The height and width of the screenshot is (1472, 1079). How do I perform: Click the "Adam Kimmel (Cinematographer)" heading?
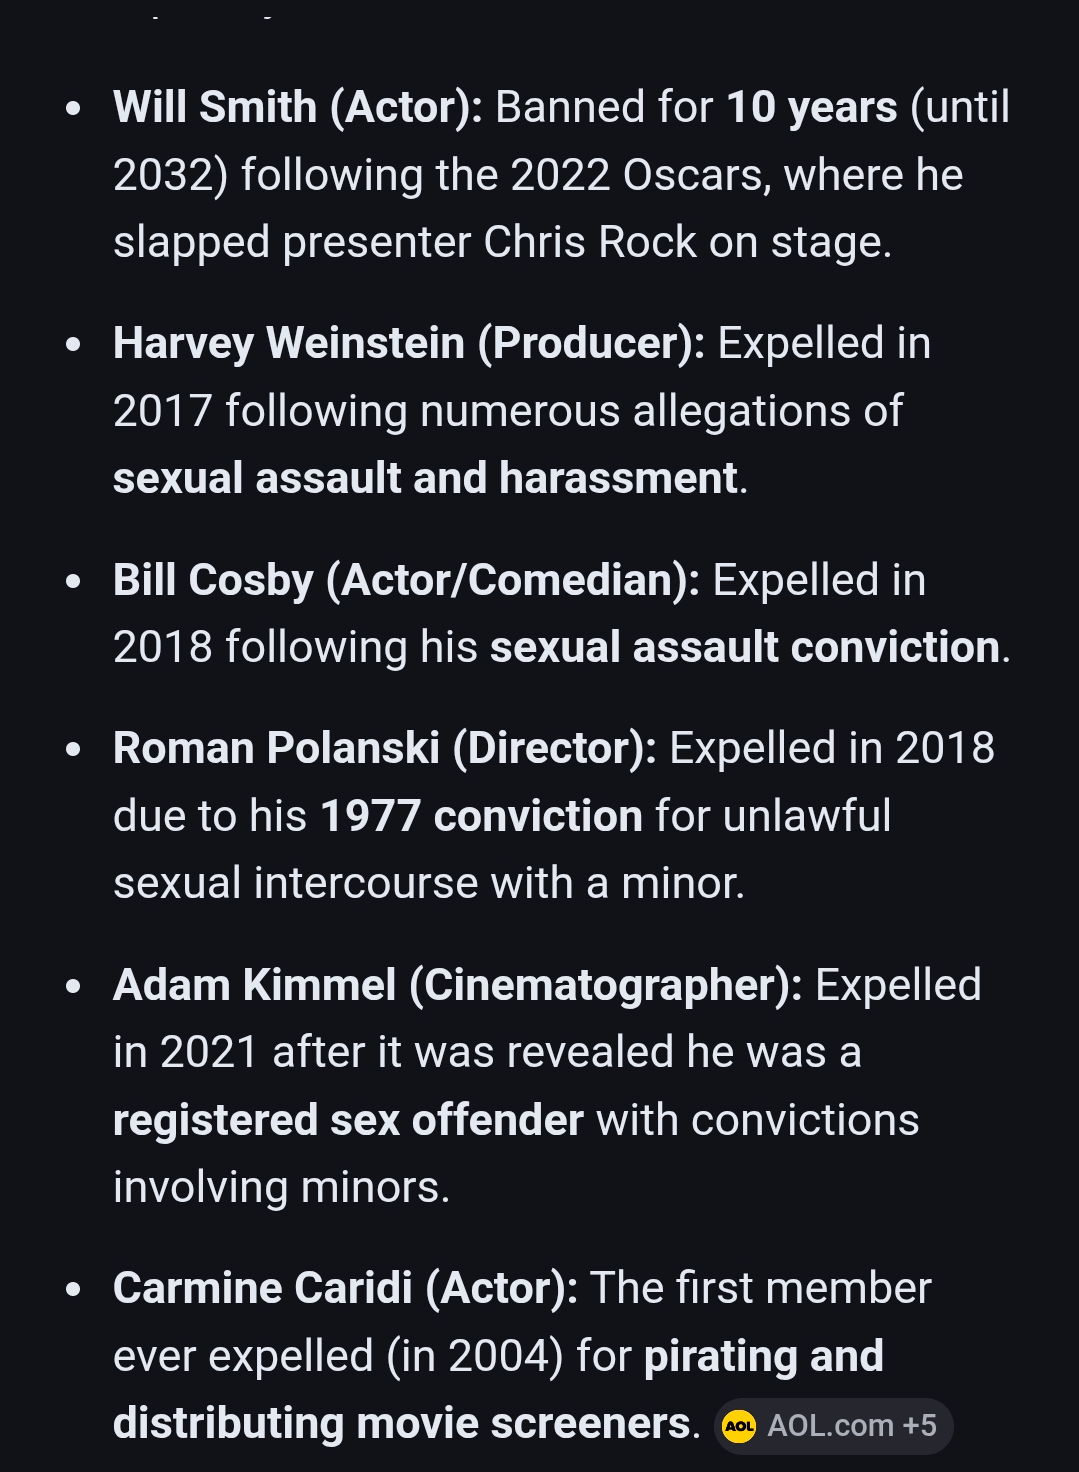(x=457, y=985)
